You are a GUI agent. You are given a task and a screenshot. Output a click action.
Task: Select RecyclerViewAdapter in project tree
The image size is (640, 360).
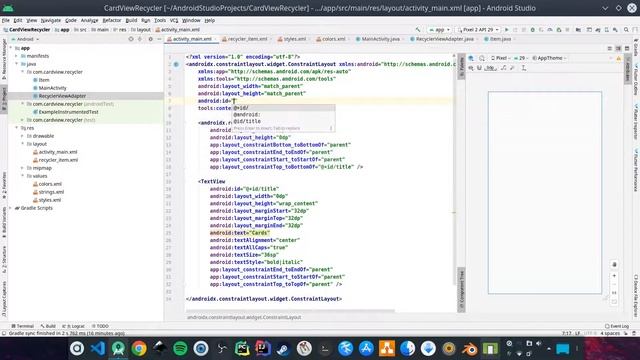62,96
